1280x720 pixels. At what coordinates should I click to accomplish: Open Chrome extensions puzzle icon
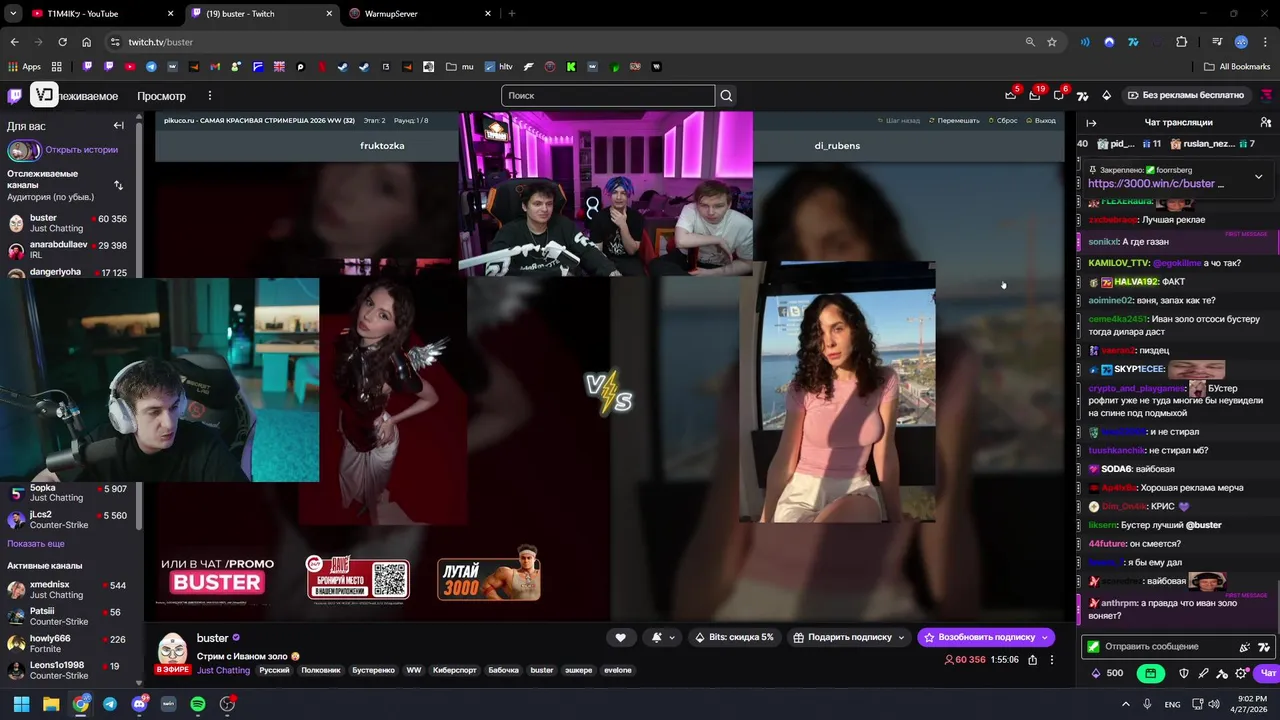(1182, 42)
